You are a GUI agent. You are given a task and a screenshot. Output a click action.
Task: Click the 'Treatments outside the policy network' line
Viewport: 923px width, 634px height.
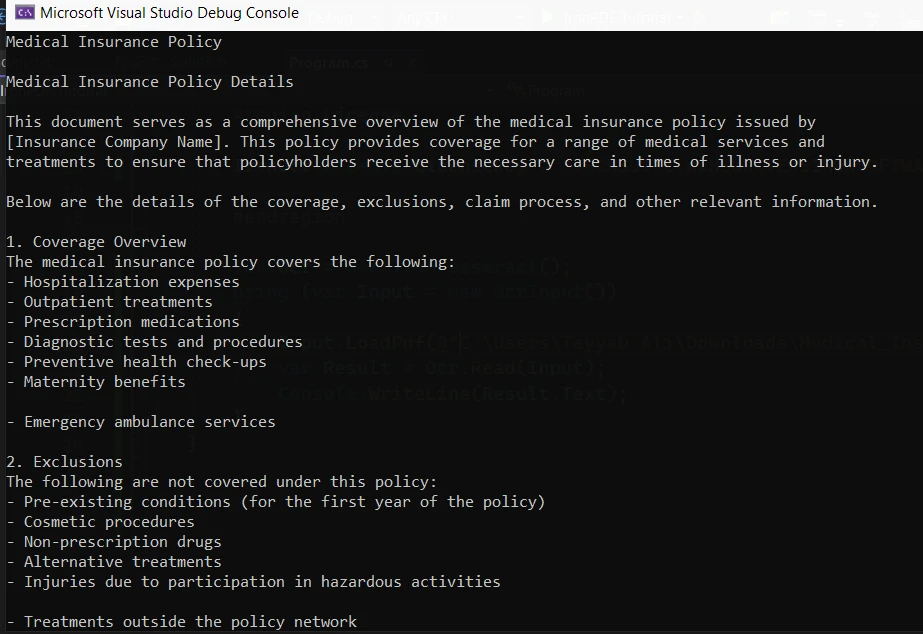pyautogui.click(x=190, y=622)
